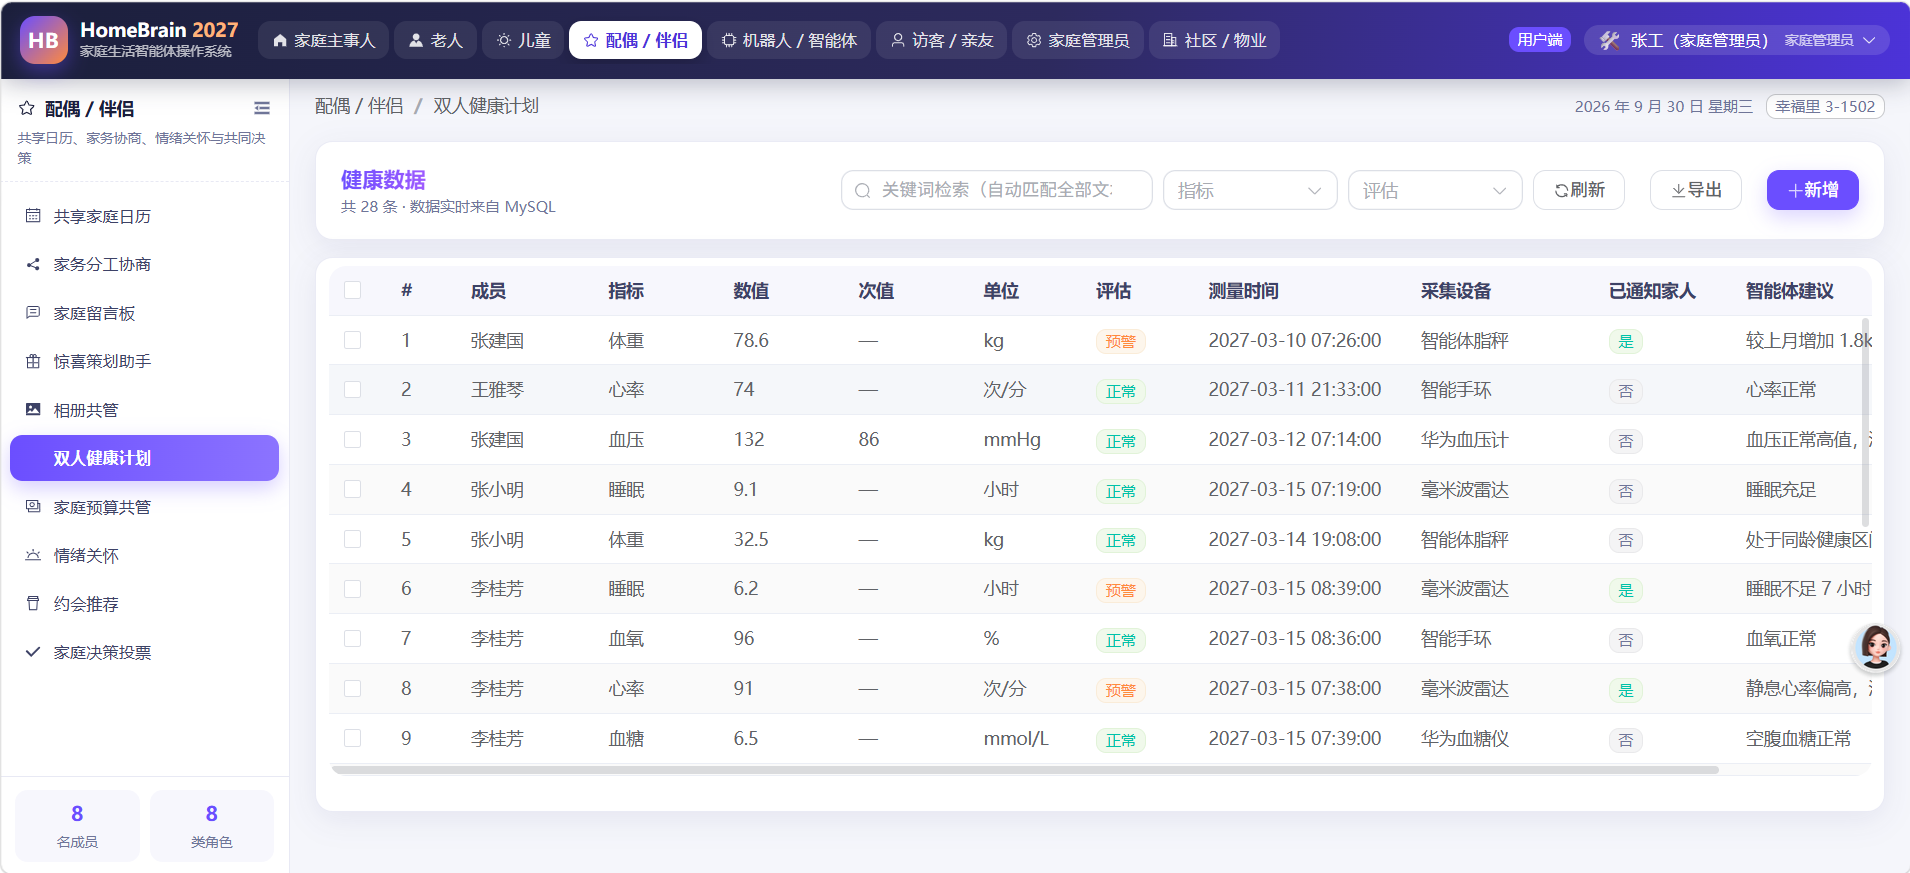Click the star icon next to 配偶 / 伴侣 heading
The image size is (1910, 873).
point(27,108)
